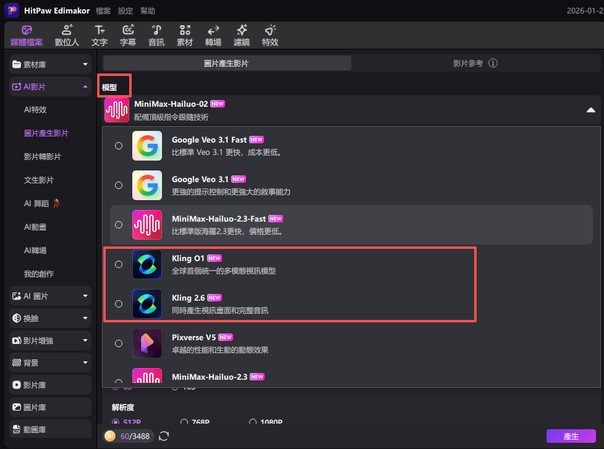The height and width of the screenshot is (449, 604).
Task: Open 文生影片 in the sidebar
Action: pos(42,180)
